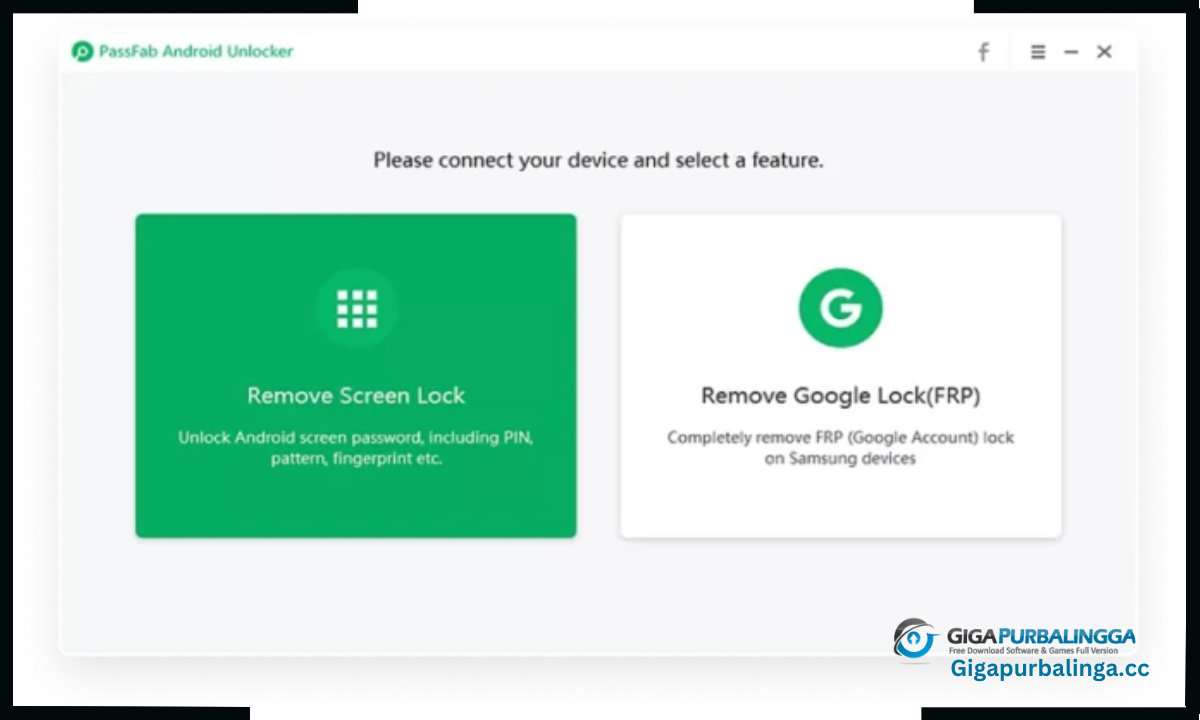The width and height of the screenshot is (1200, 720).
Task: Click the Facebook icon in title bar
Action: click(983, 52)
